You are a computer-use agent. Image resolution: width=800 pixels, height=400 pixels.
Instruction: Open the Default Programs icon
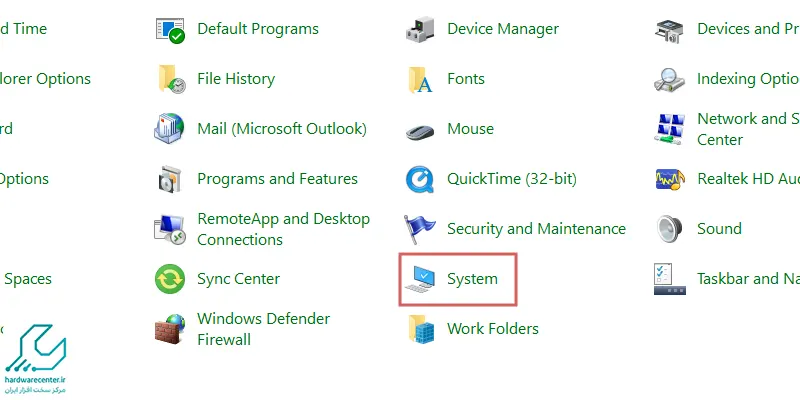click(170, 30)
